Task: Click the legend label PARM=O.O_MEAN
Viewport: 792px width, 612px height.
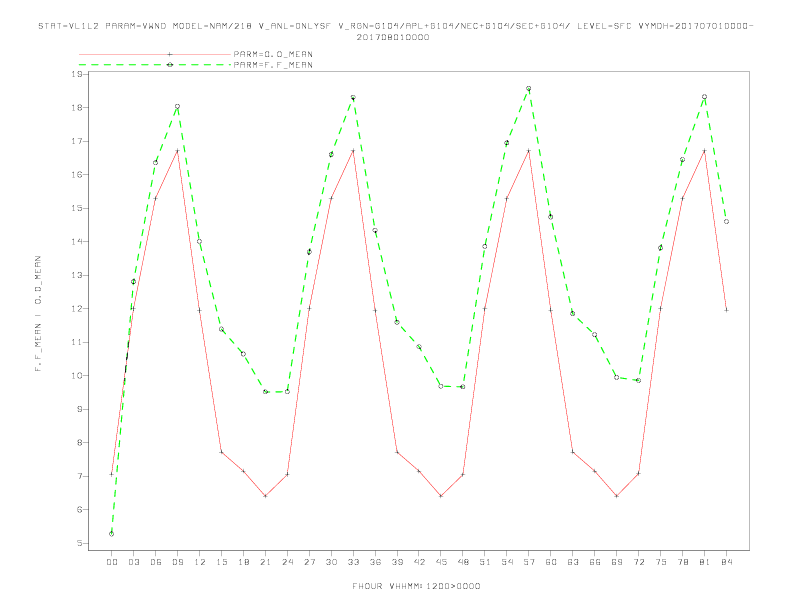Action: [273, 54]
